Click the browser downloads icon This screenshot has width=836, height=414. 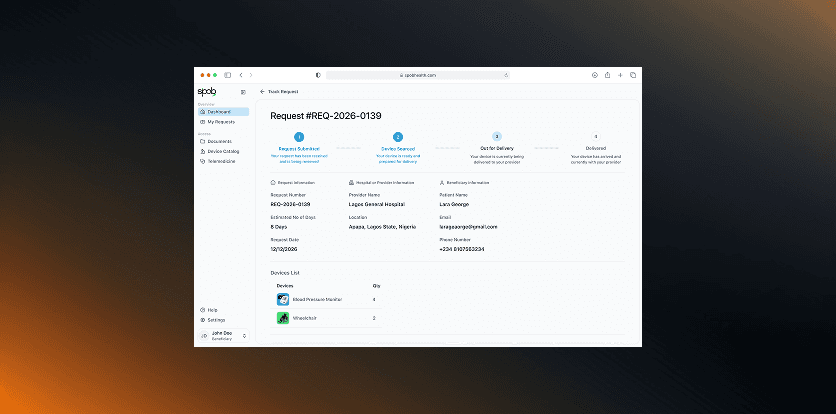click(x=595, y=75)
